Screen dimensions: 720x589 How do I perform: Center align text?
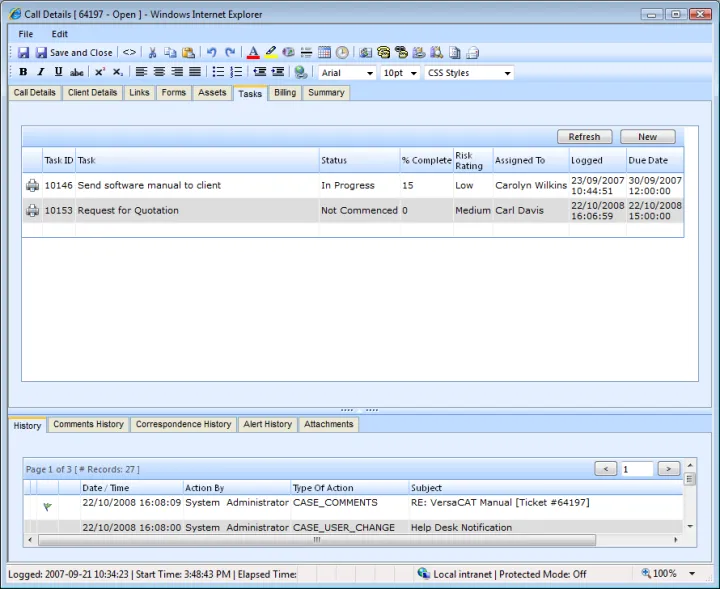(159, 72)
